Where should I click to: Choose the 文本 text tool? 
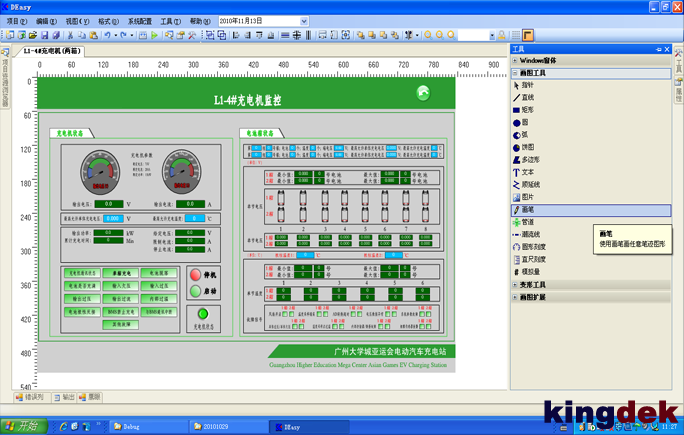tap(527, 172)
